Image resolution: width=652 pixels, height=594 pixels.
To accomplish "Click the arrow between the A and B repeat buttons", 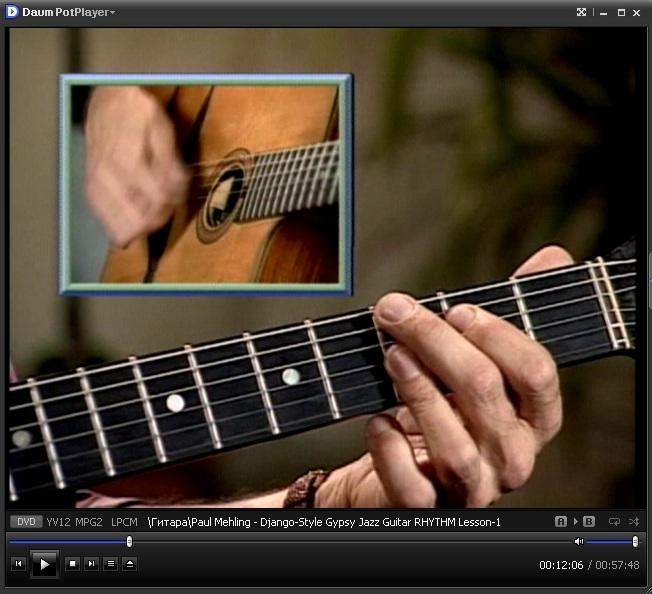I will 575,521.
